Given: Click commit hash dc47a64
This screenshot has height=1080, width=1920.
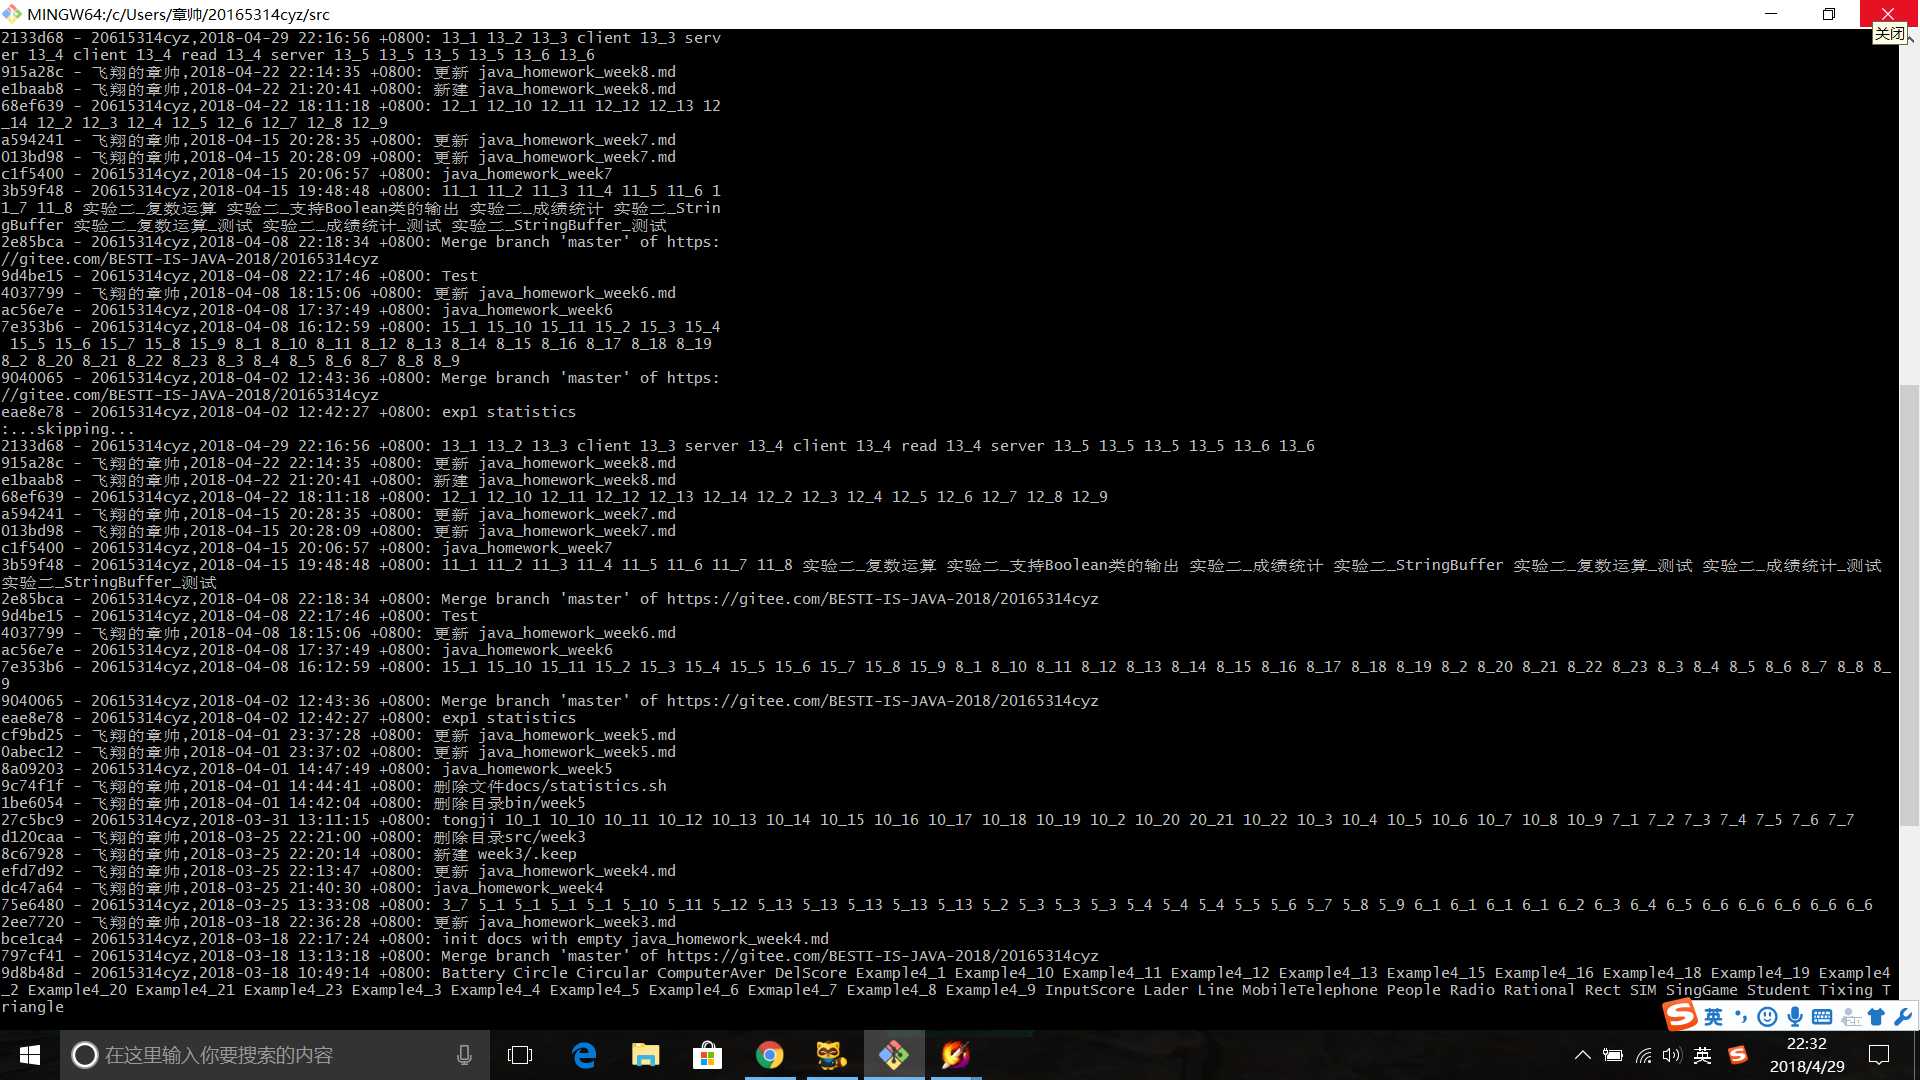Looking at the screenshot, I should coord(32,888).
